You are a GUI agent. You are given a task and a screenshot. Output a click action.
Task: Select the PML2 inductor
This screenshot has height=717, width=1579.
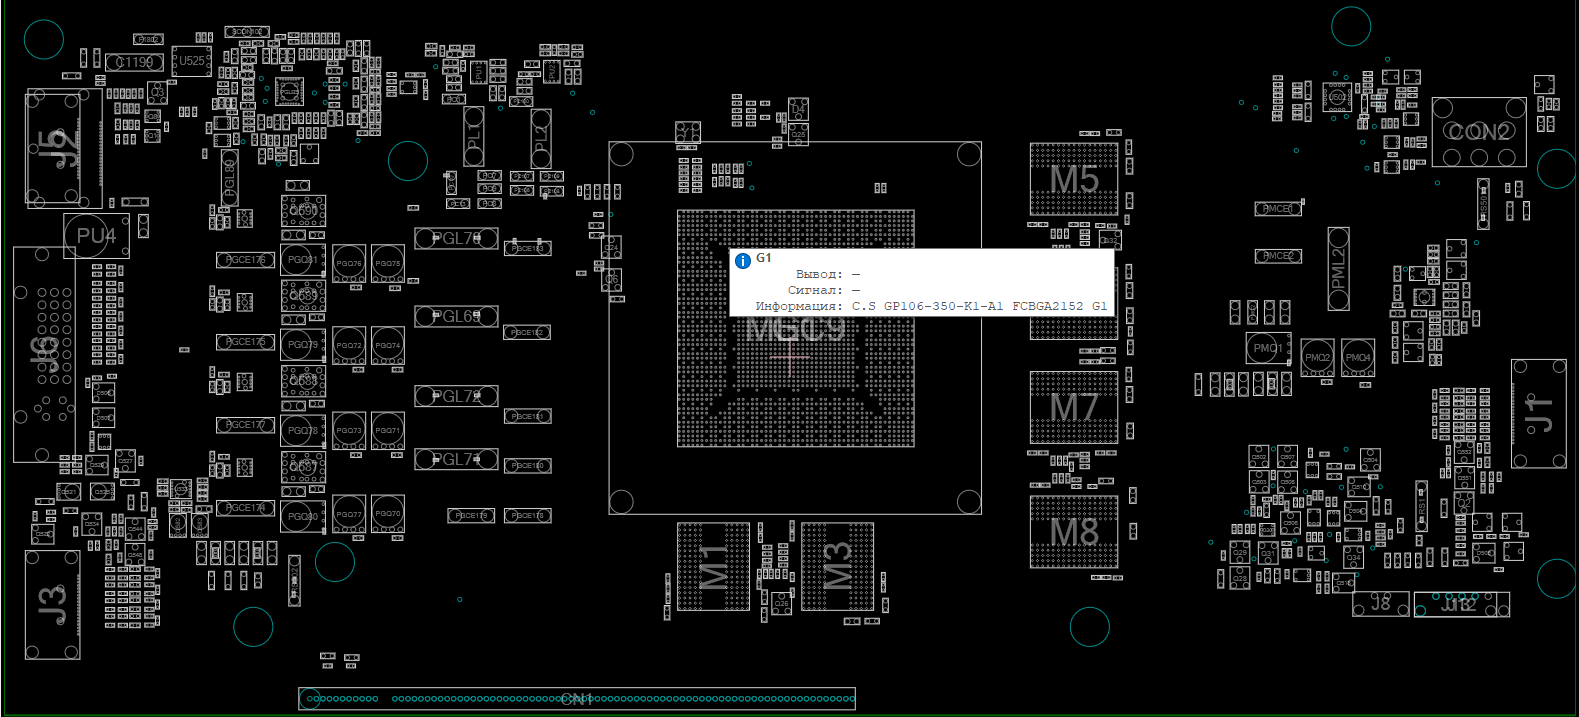pos(1339,269)
